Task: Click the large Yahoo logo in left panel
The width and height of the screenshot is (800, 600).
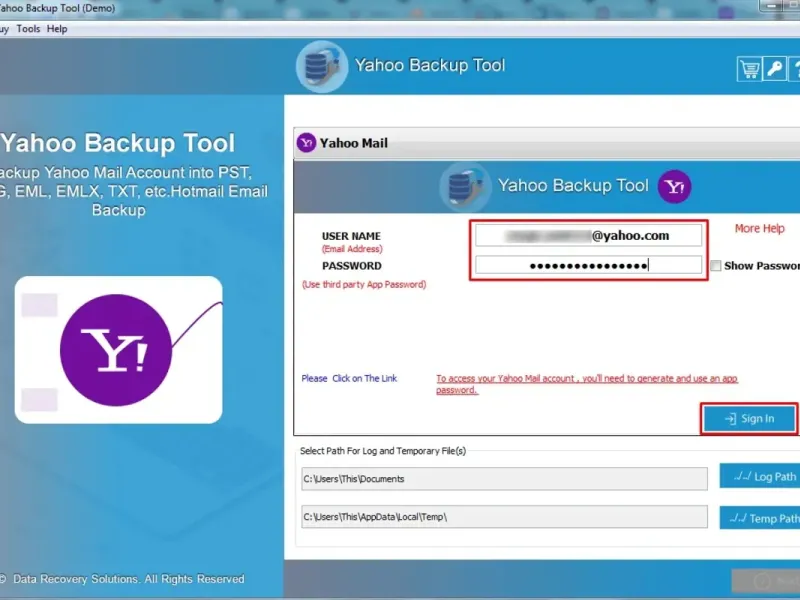Action: 116,350
